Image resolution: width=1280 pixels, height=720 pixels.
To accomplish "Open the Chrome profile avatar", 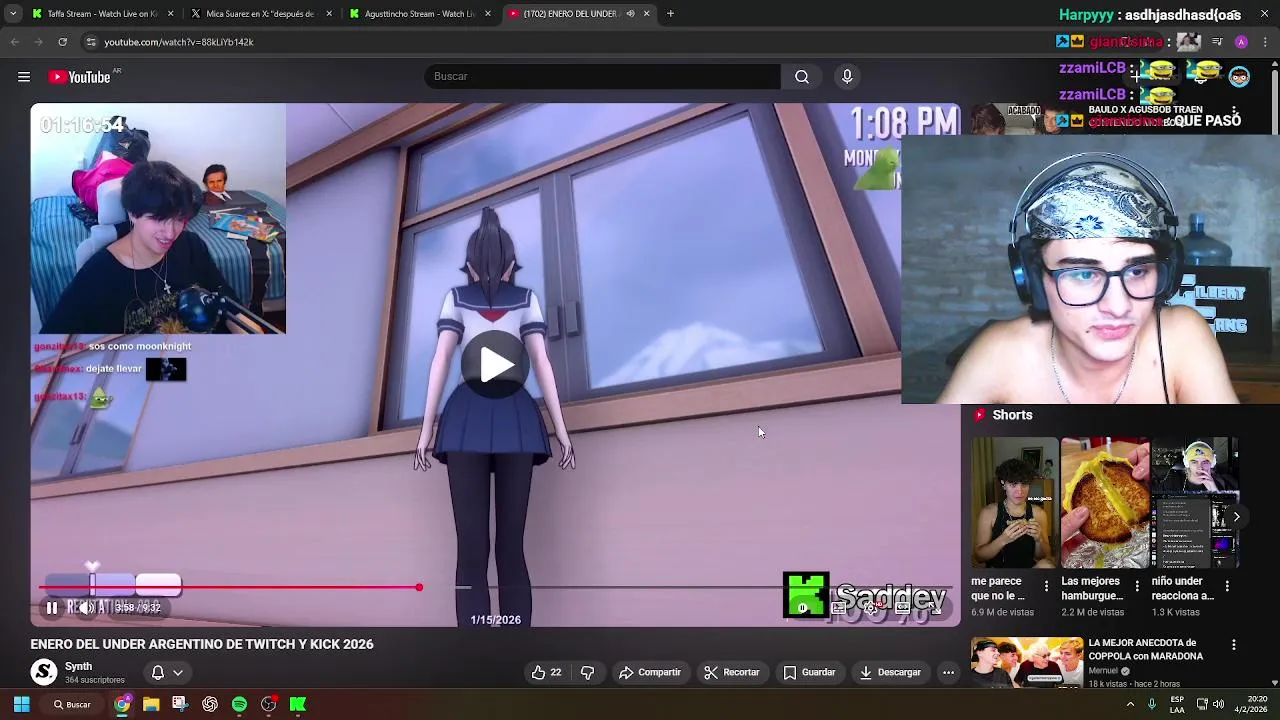I will click(x=1241, y=42).
